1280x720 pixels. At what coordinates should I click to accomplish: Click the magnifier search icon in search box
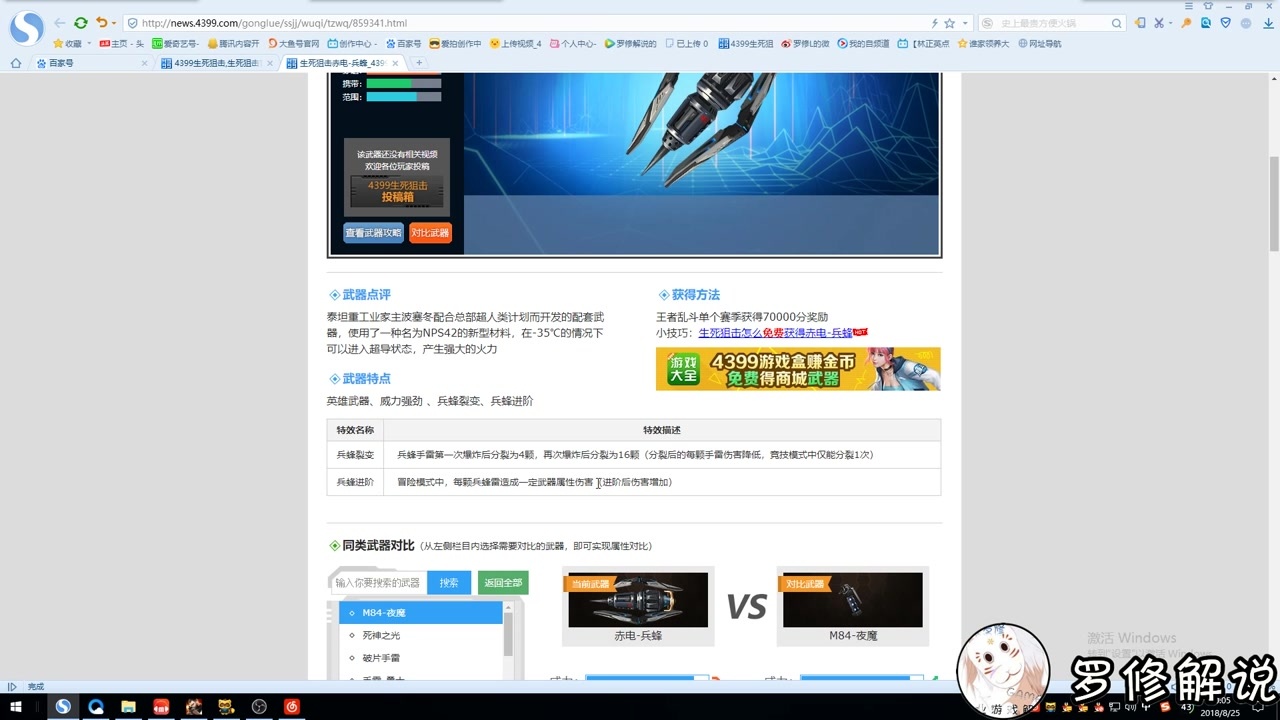pyautogui.click(x=1117, y=23)
